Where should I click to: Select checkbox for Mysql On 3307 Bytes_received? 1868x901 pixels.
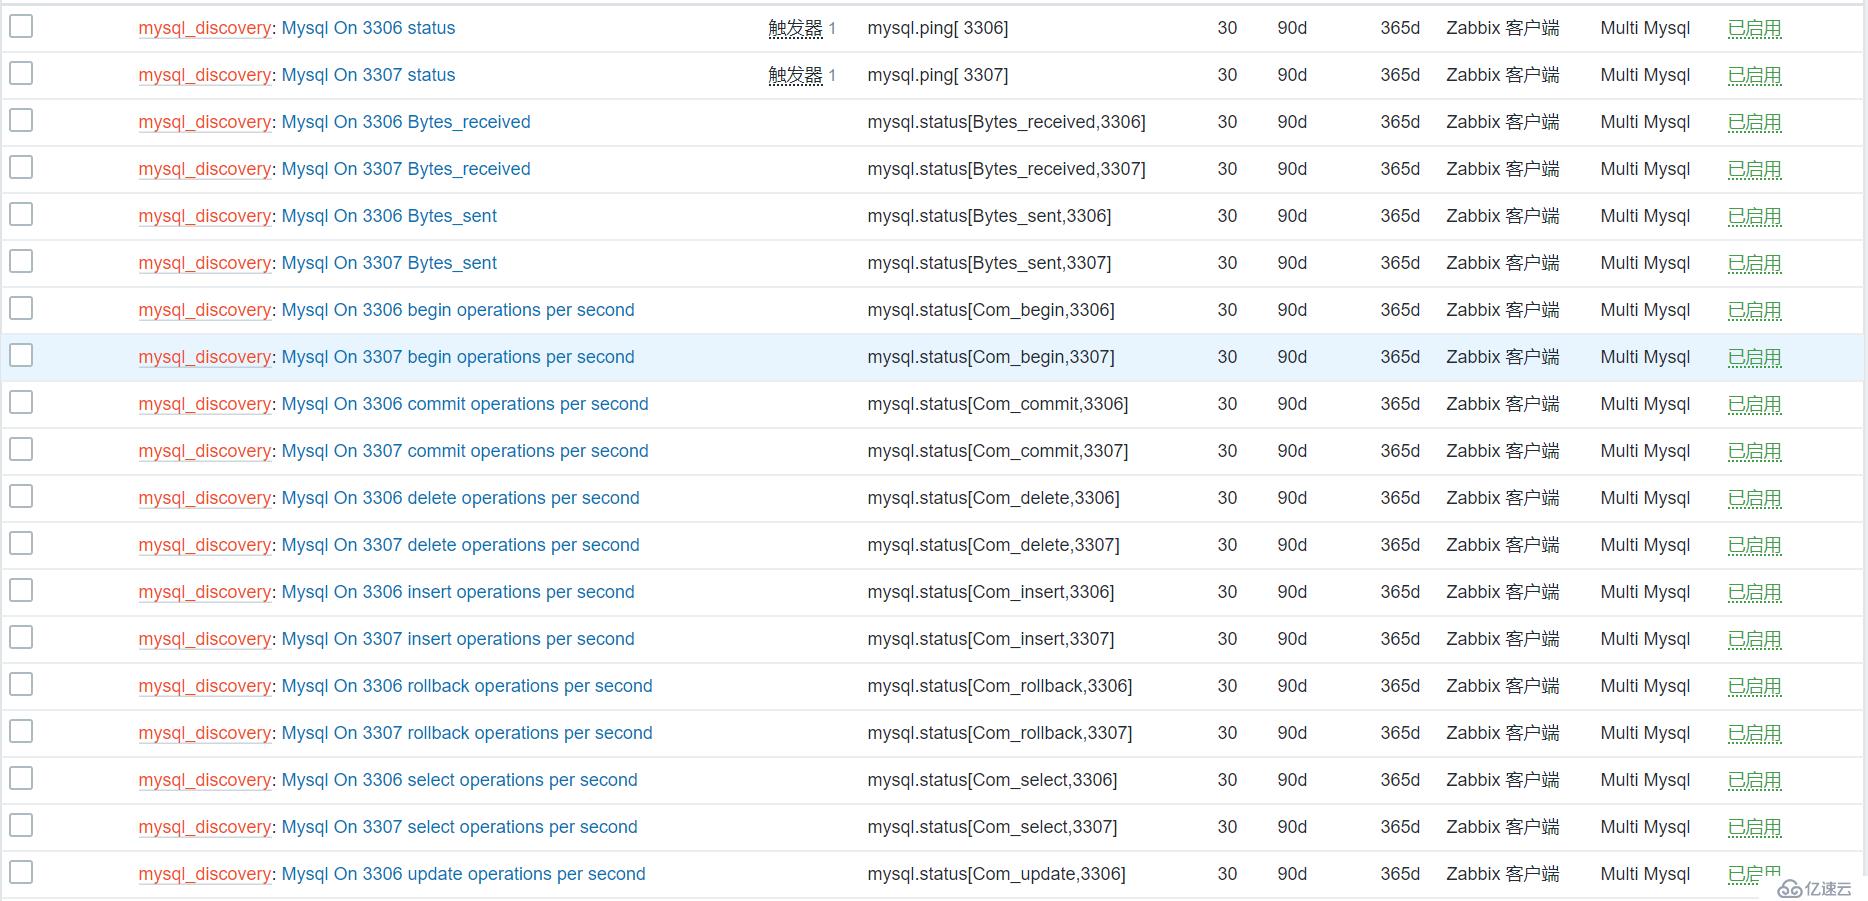(x=21, y=167)
